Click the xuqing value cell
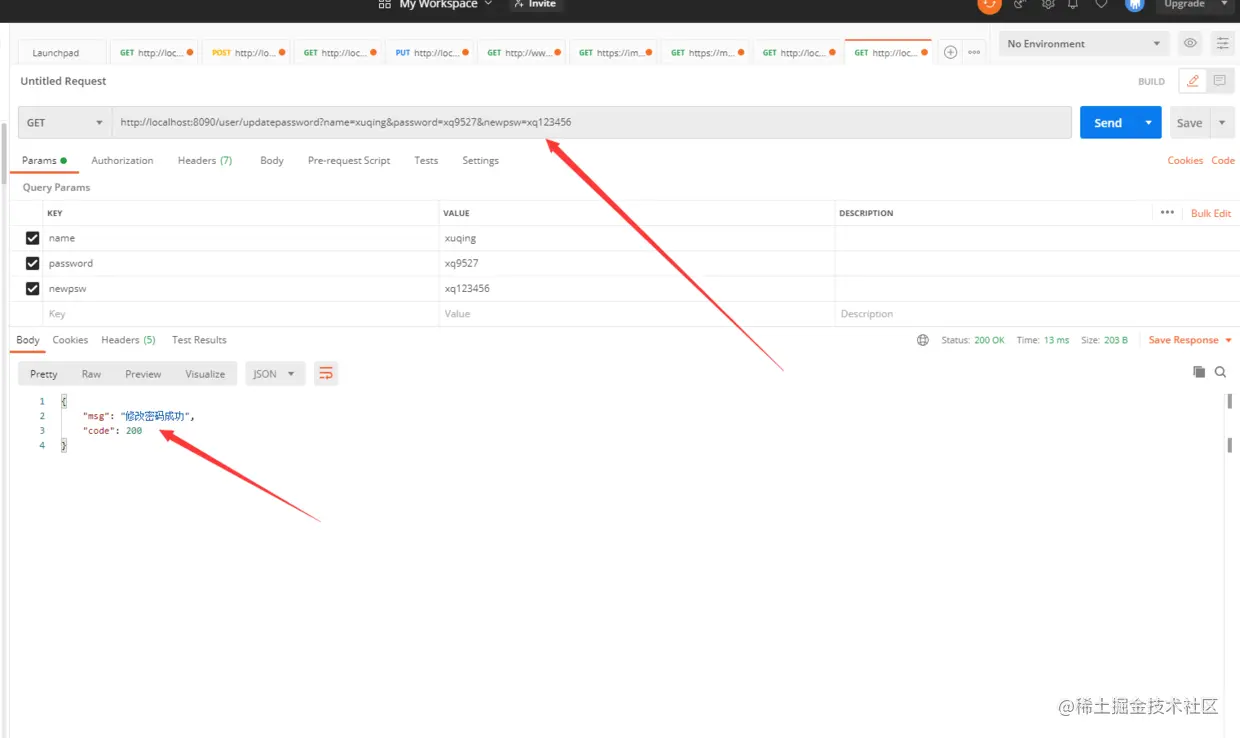Image resolution: width=1240 pixels, height=738 pixels. tap(637, 238)
